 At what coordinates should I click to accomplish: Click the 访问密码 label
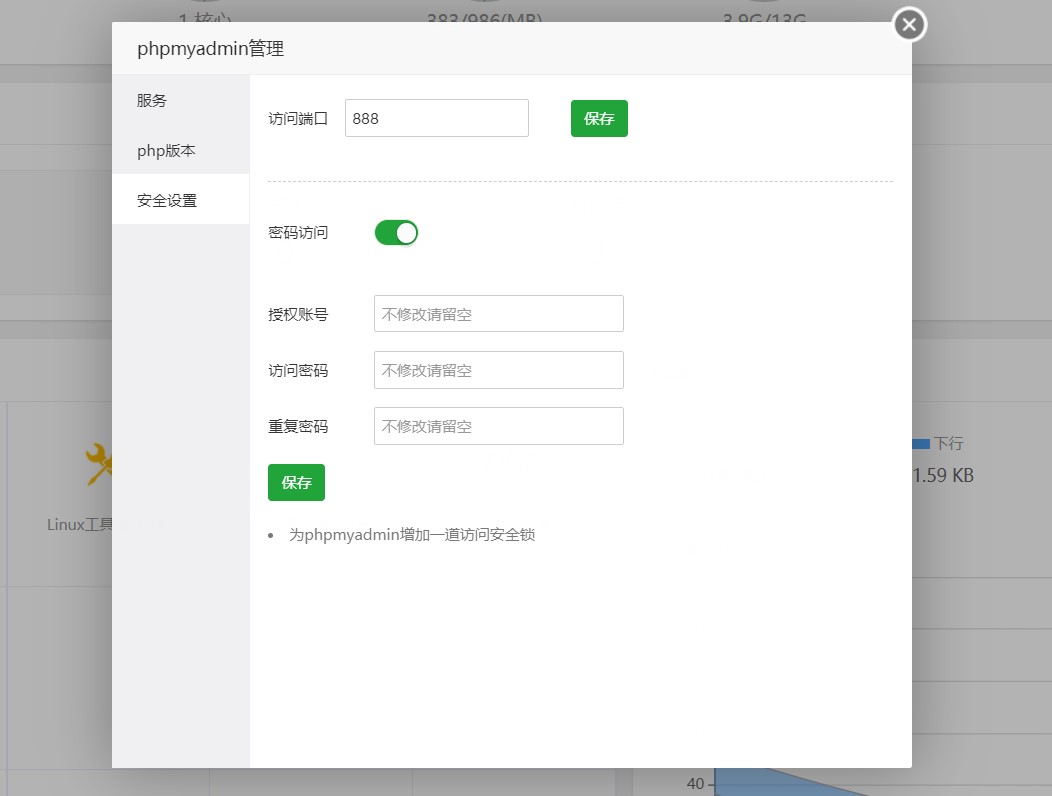(x=298, y=370)
